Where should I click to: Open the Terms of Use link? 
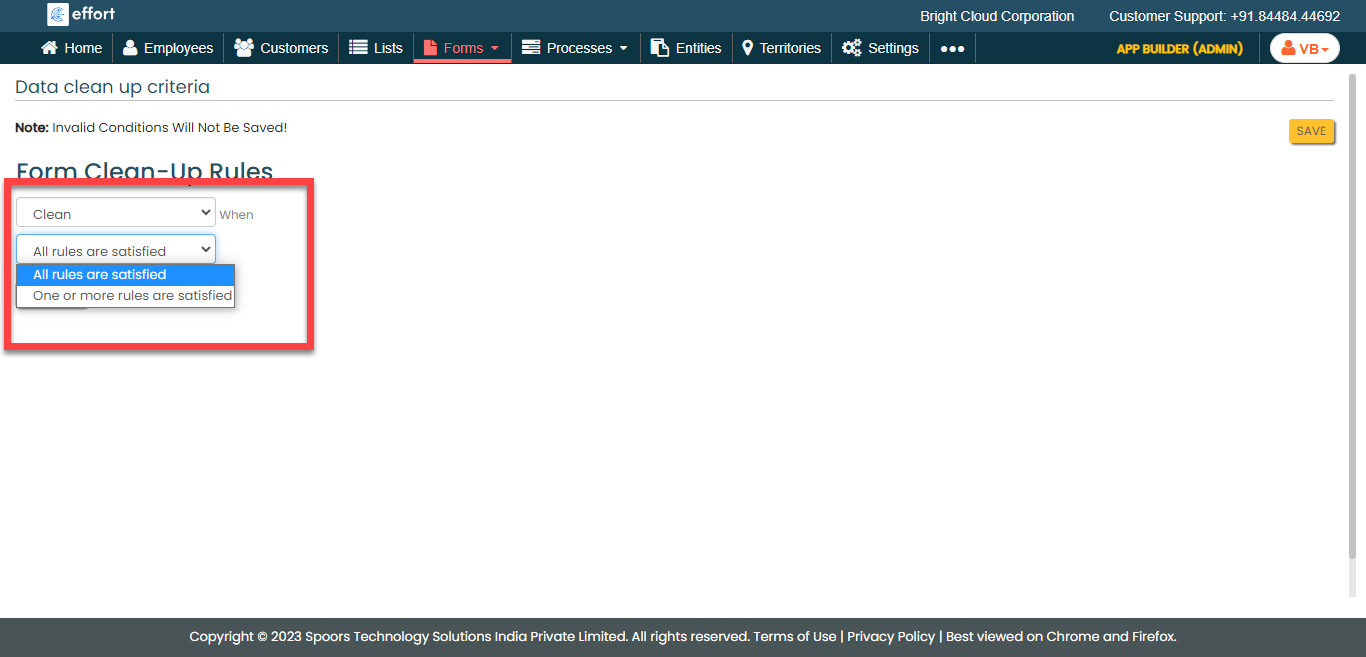794,636
